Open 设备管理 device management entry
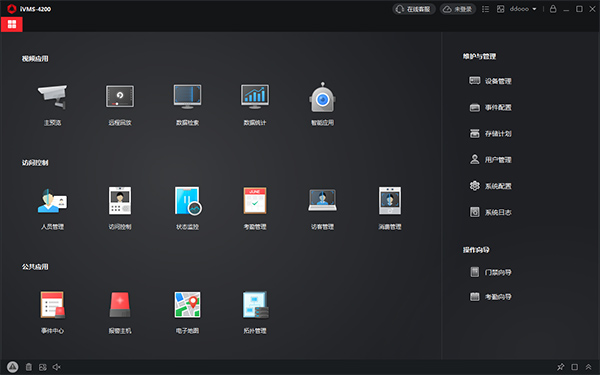The image size is (600, 375). tap(490, 81)
